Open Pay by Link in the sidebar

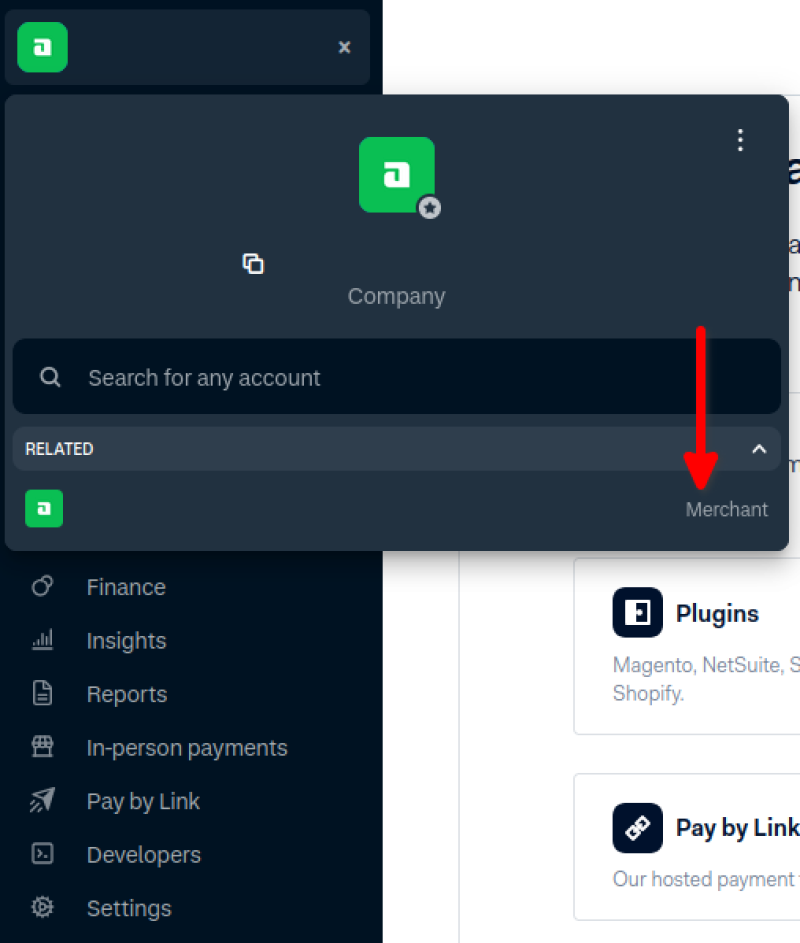tap(143, 802)
